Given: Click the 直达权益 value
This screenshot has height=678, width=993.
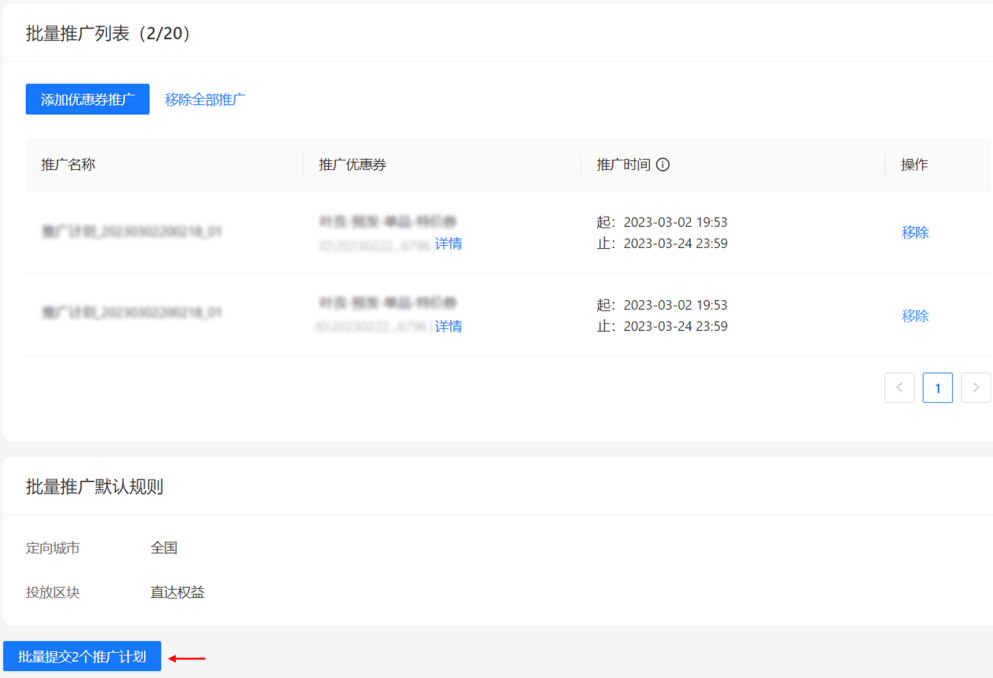Looking at the screenshot, I should click(x=177, y=593).
